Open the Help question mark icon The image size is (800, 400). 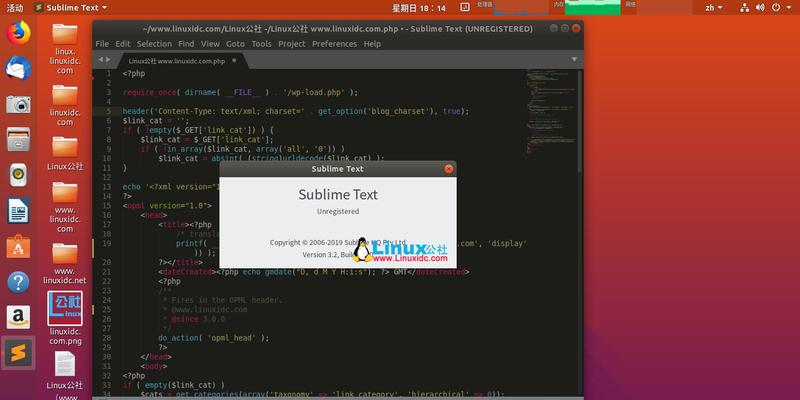click(x=18, y=282)
